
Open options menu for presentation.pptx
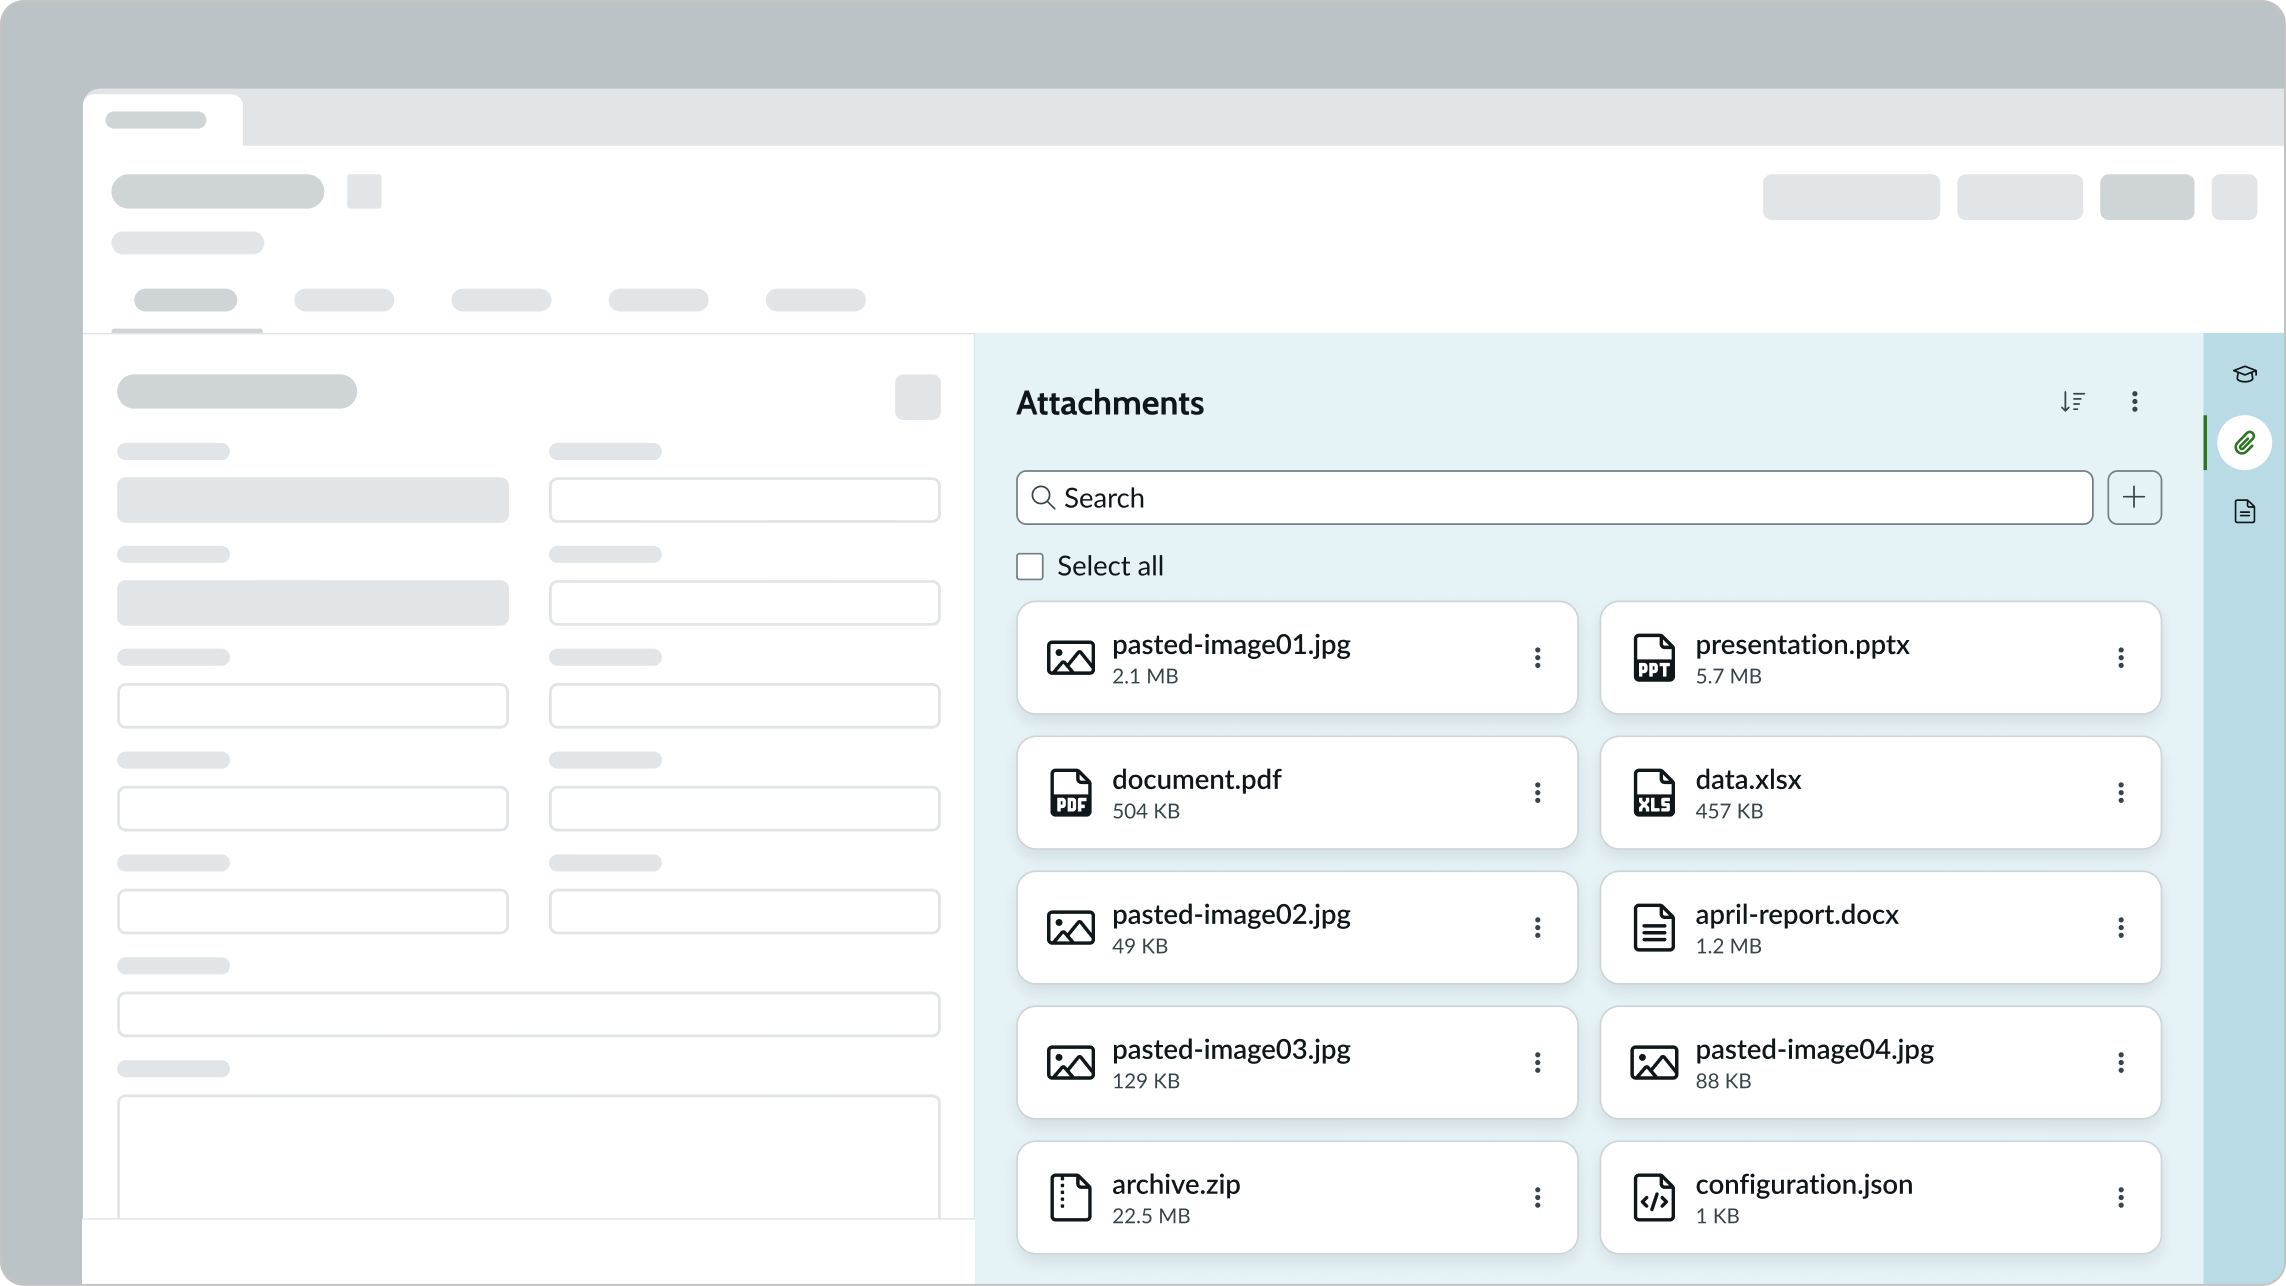tap(2120, 658)
